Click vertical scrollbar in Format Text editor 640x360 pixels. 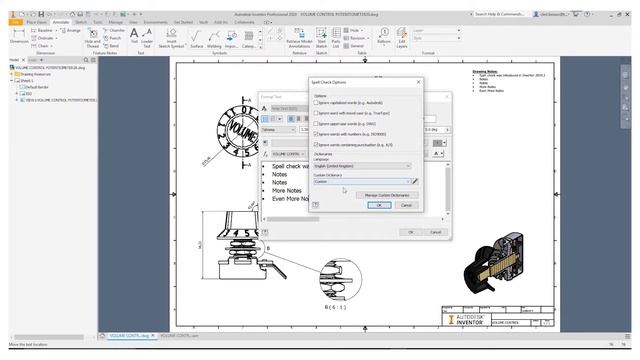tap(448, 189)
